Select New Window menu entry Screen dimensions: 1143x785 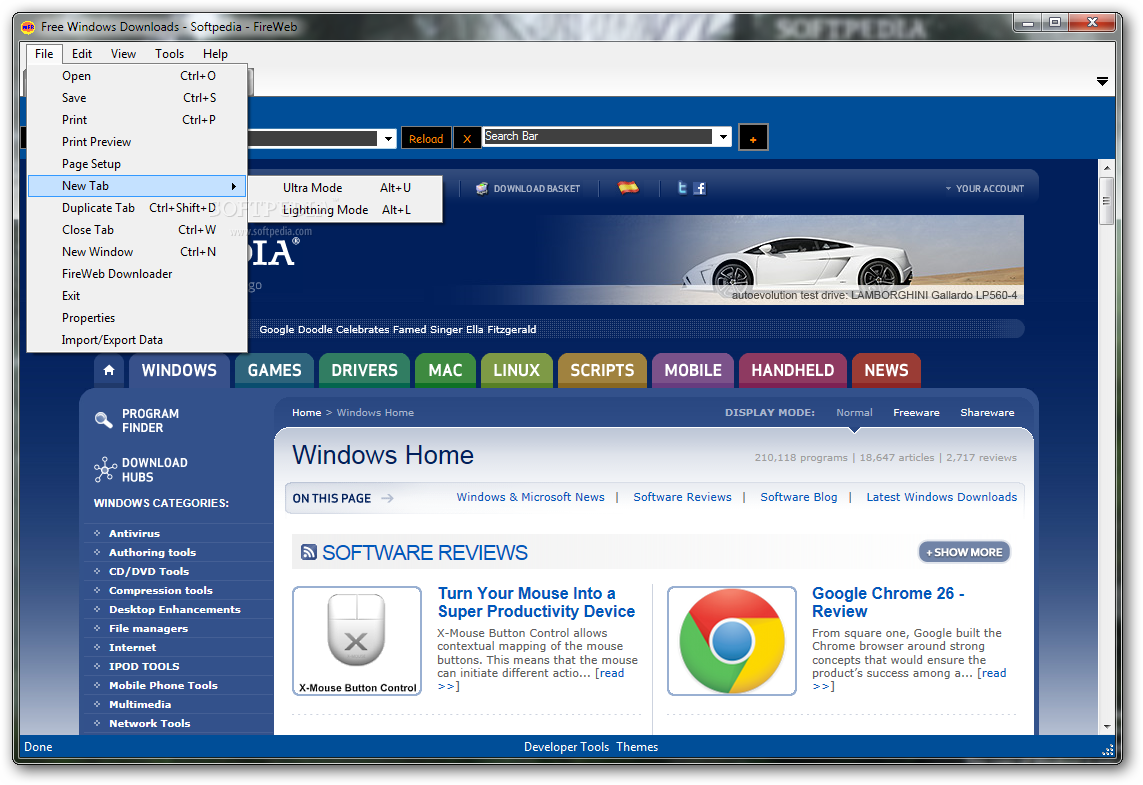[137, 251]
